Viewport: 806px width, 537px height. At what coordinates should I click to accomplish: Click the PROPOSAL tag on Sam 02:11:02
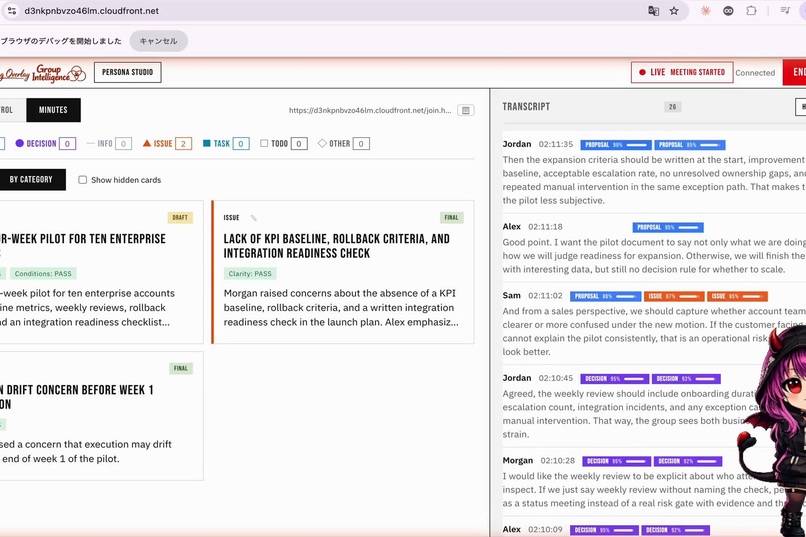pyautogui.click(x=605, y=297)
